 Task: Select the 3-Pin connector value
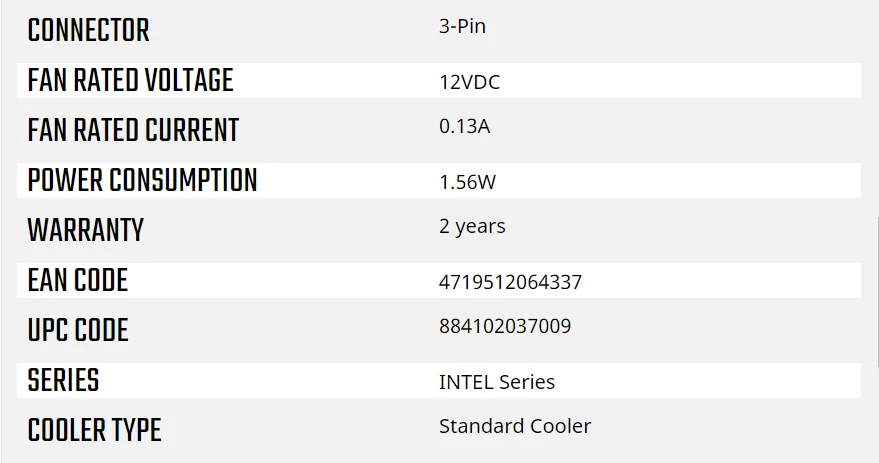tap(462, 27)
